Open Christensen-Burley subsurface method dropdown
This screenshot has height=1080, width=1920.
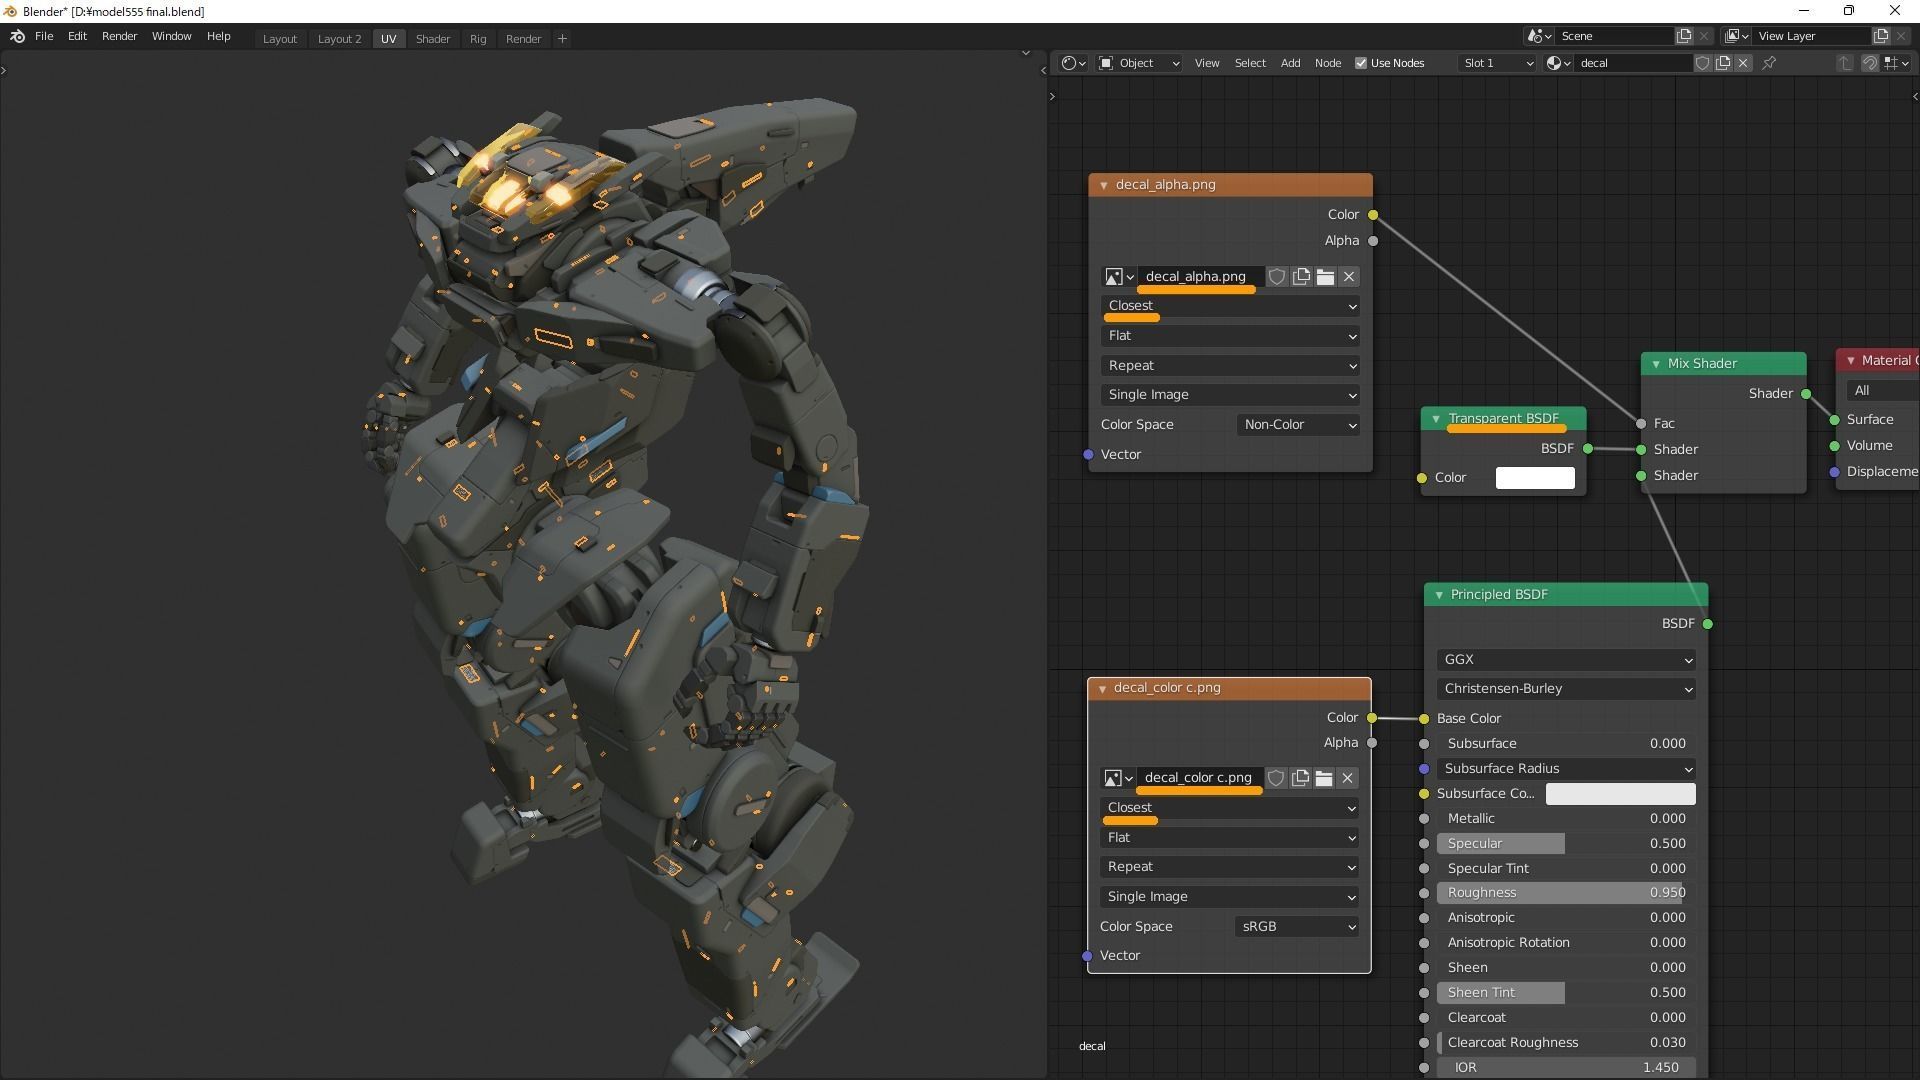click(1566, 689)
